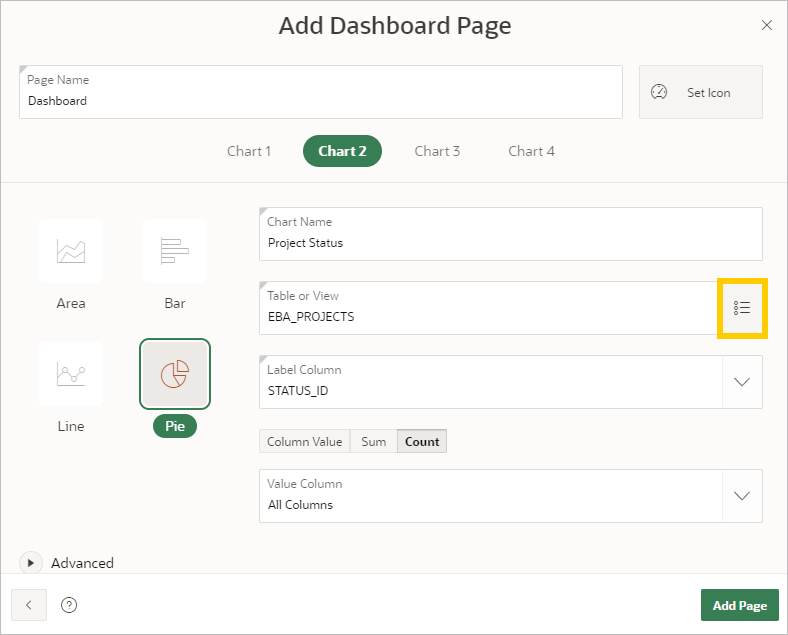This screenshot has width=788, height=635.
Task: Click into the Table or View field
Action: [x=490, y=308]
